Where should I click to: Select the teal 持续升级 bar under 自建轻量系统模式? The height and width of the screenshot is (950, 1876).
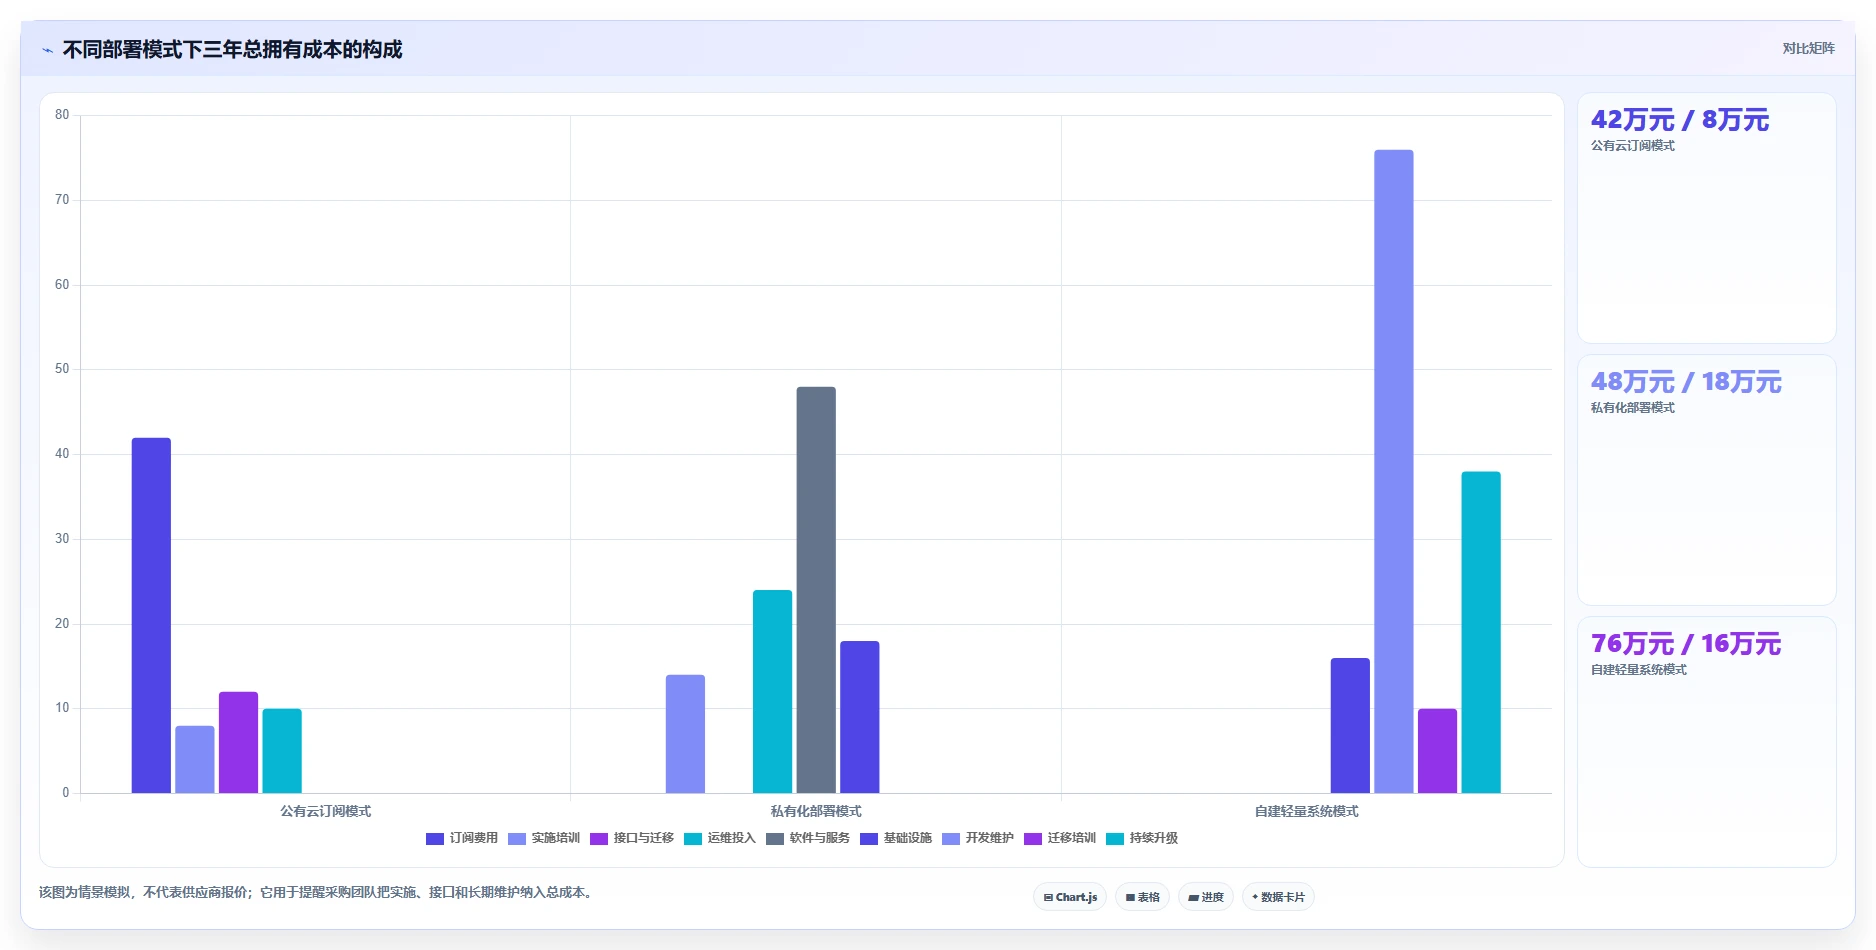click(1481, 632)
